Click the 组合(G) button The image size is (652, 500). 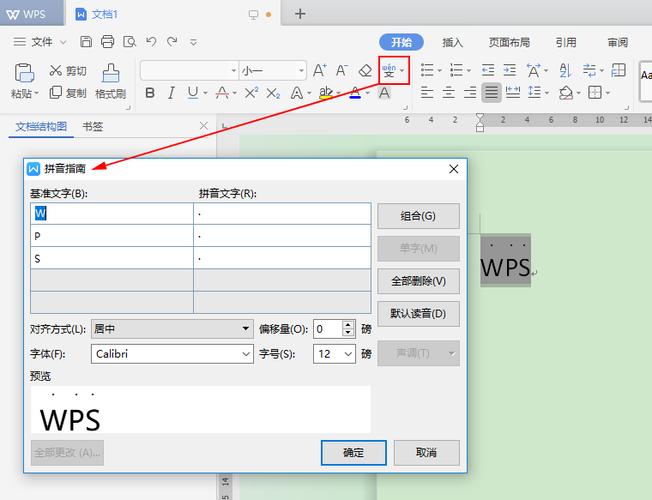[418, 216]
